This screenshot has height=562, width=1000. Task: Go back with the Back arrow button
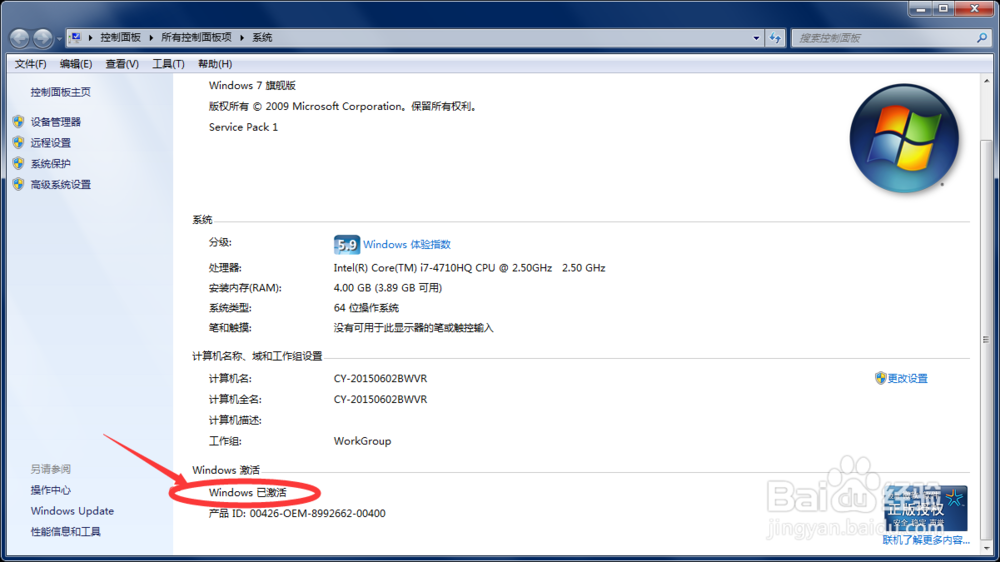coord(19,38)
